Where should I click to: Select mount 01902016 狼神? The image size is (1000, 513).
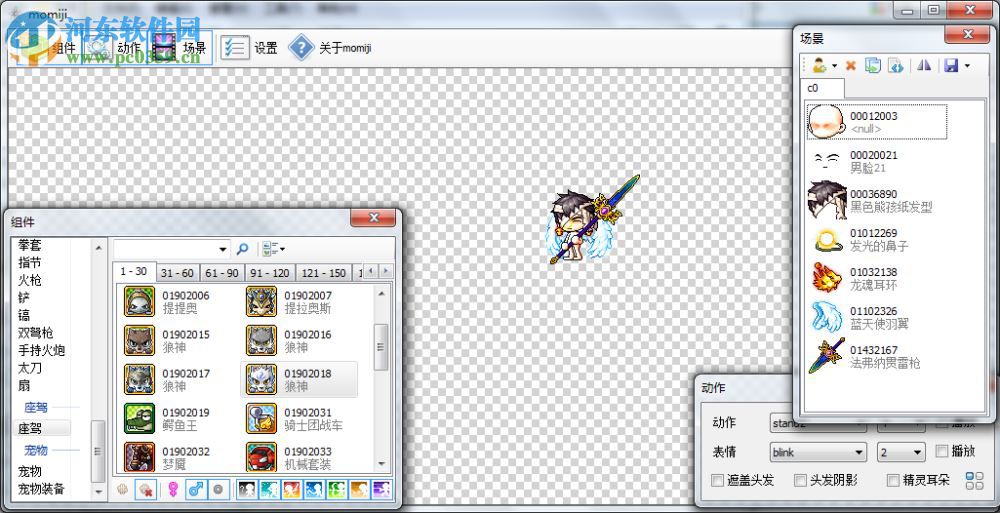pos(299,340)
